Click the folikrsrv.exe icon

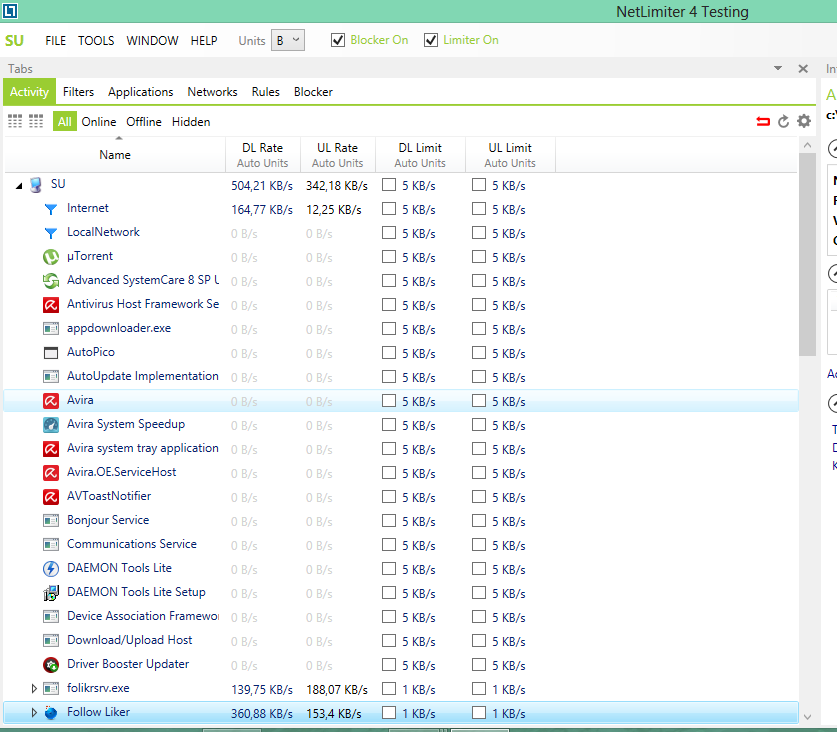coord(51,689)
